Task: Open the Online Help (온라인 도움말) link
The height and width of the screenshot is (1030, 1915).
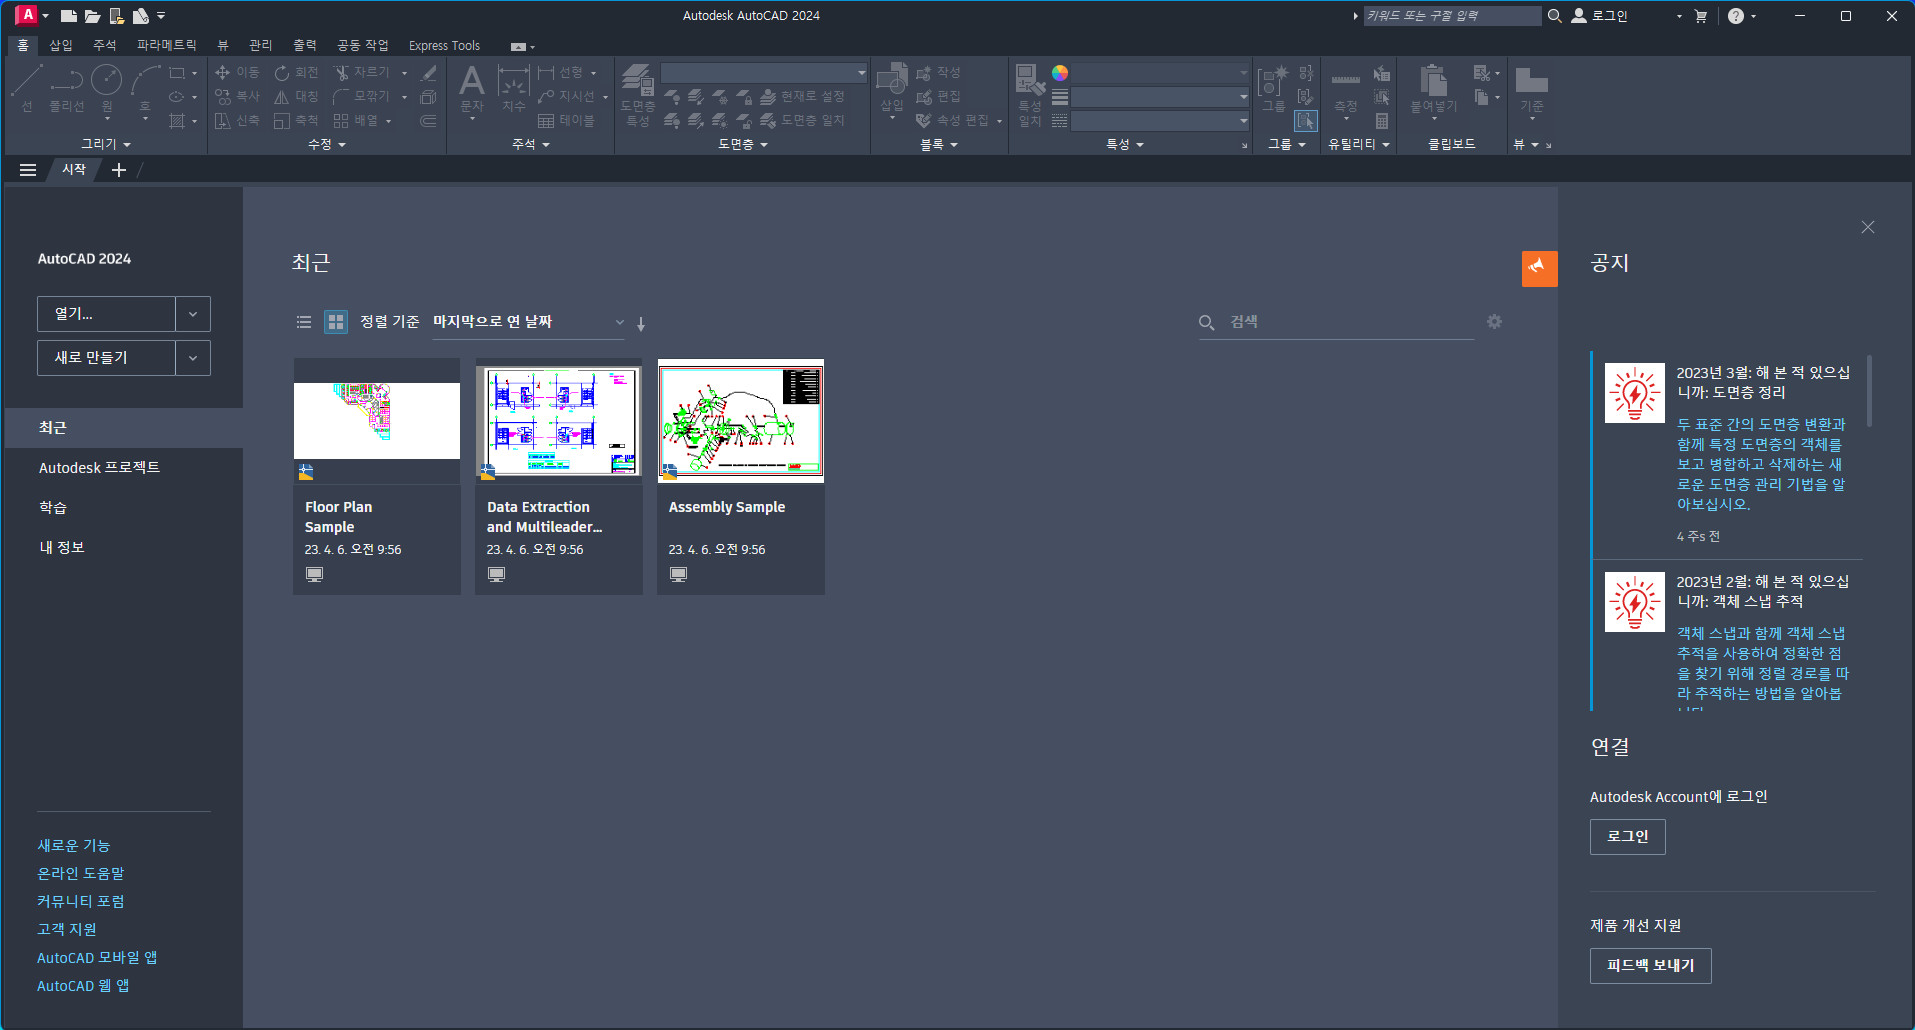Action: tap(81, 873)
